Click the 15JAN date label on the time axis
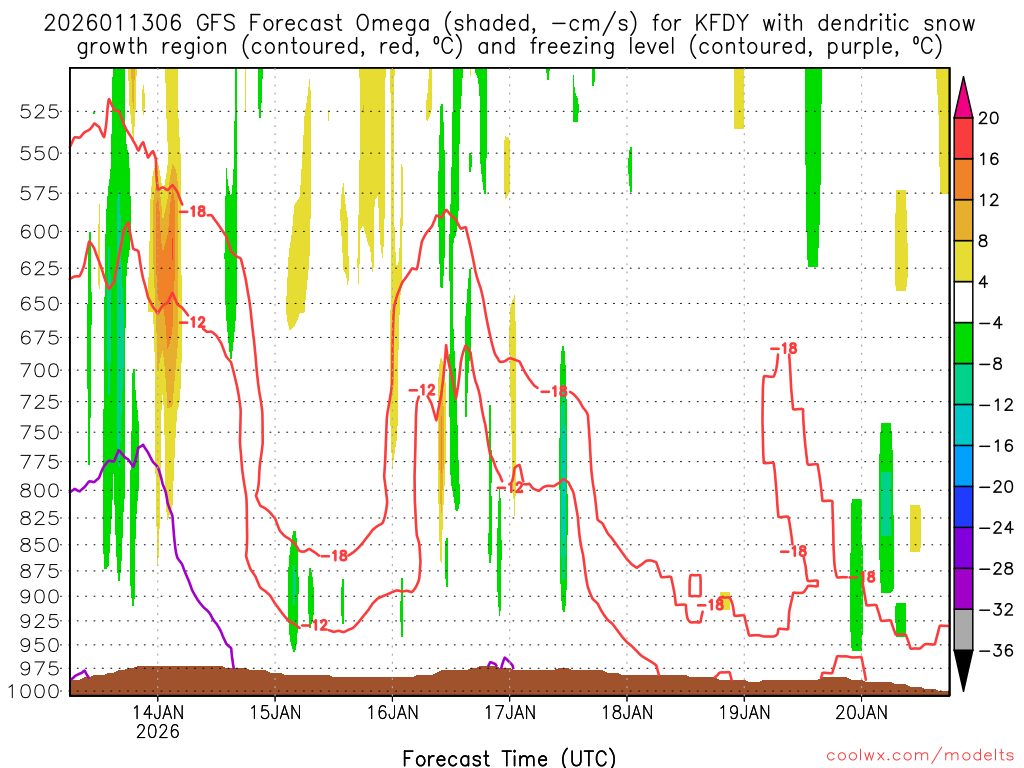The height and width of the screenshot is (768, 1024). [276, 711]
